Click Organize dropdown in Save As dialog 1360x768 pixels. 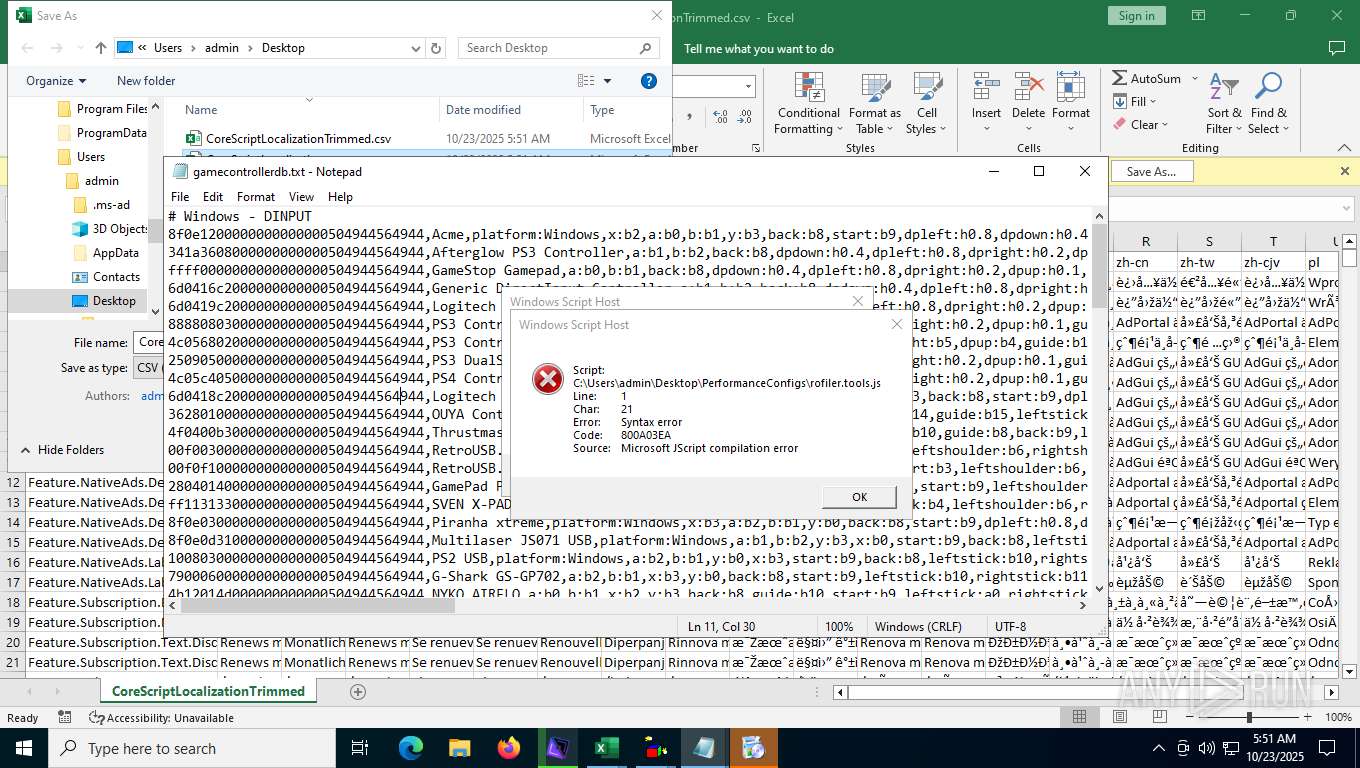[x=56, y=81]
